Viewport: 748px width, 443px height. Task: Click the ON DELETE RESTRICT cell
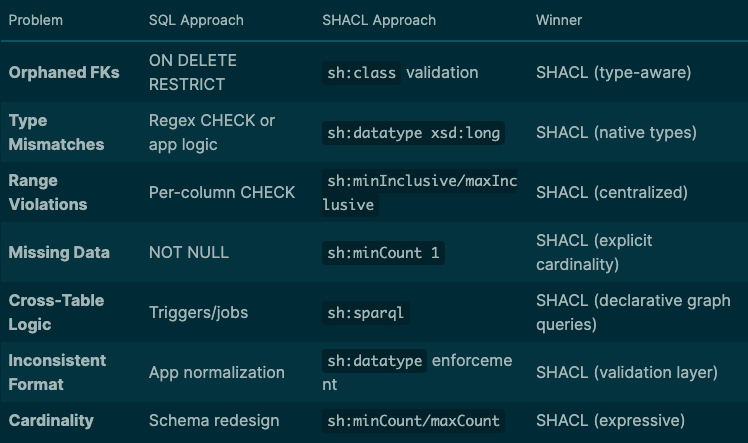[x=193, y=72]
